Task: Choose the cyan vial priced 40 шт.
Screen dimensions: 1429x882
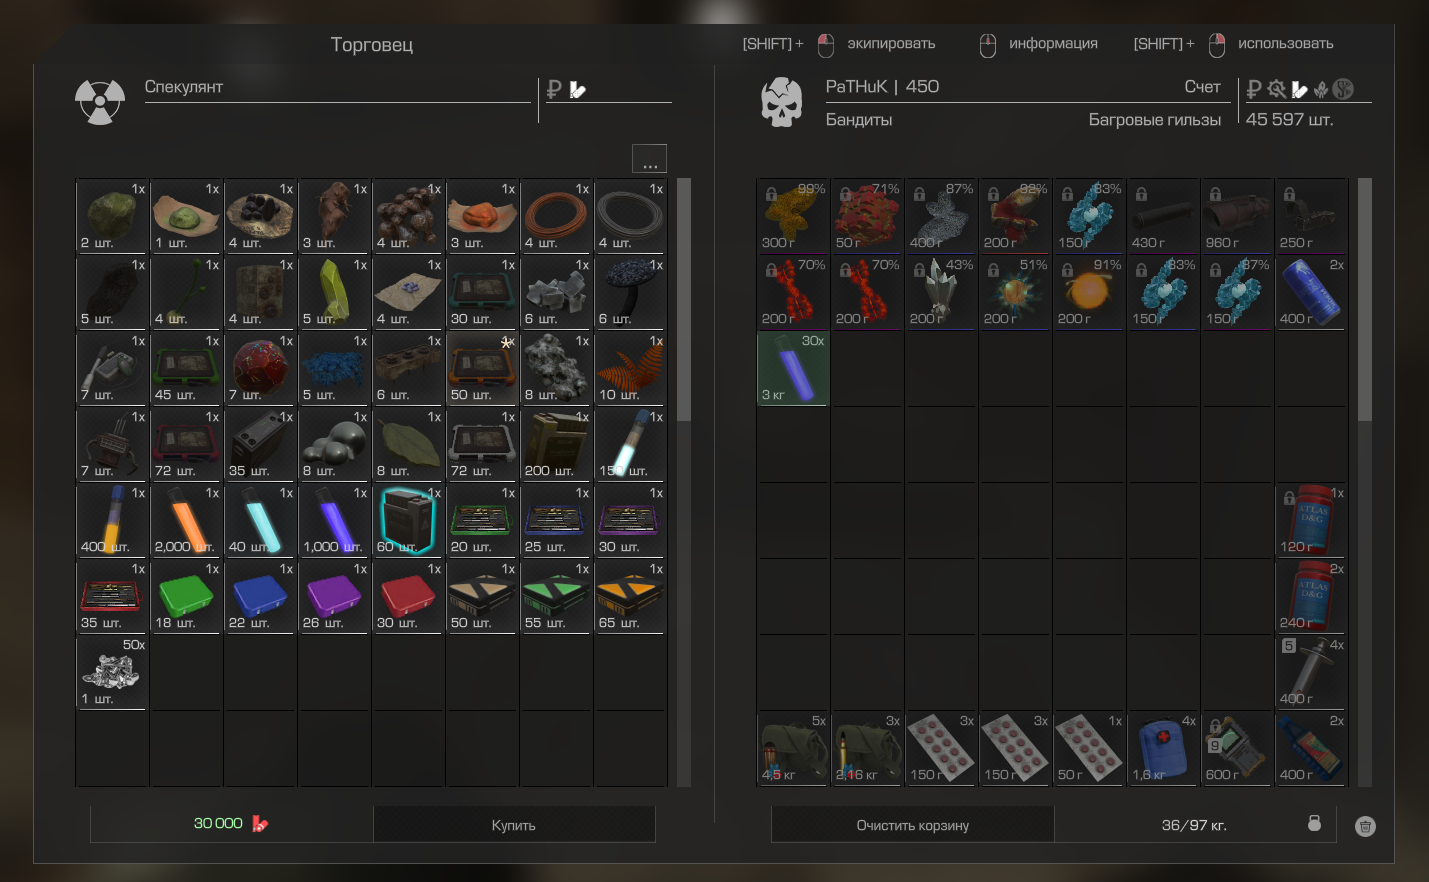Action: (x=260, y=520)
